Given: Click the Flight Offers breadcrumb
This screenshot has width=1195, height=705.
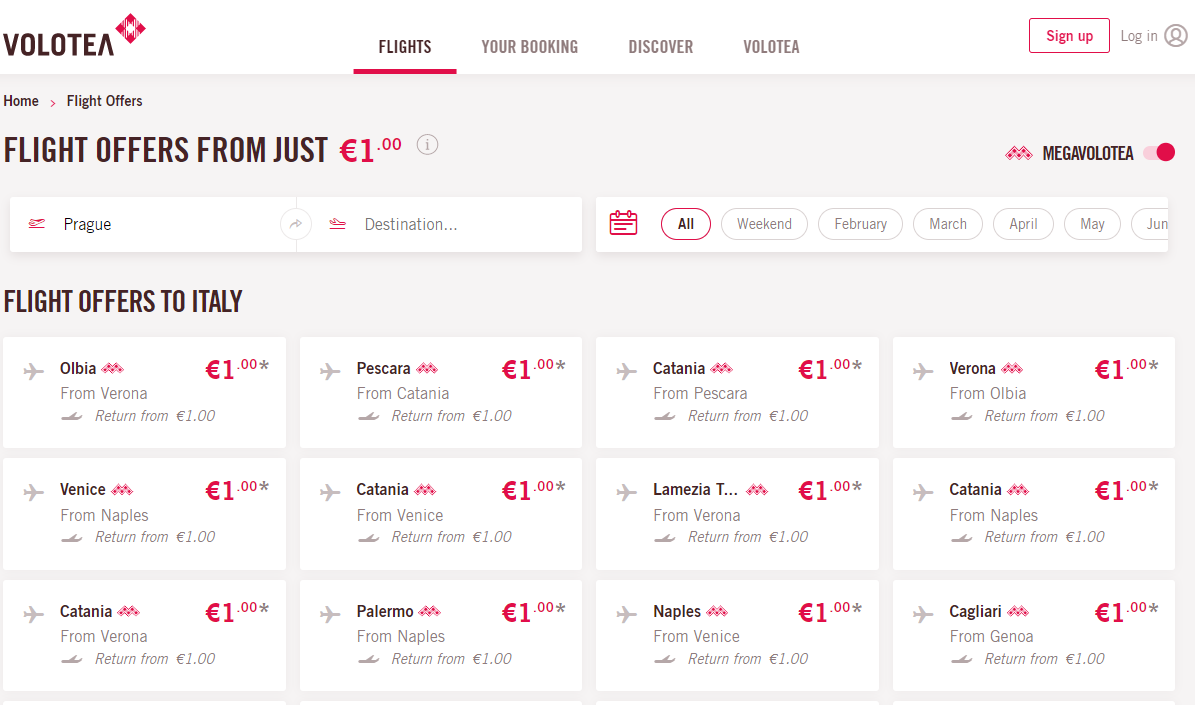Looking at the screenshot, I should (104, 101).
